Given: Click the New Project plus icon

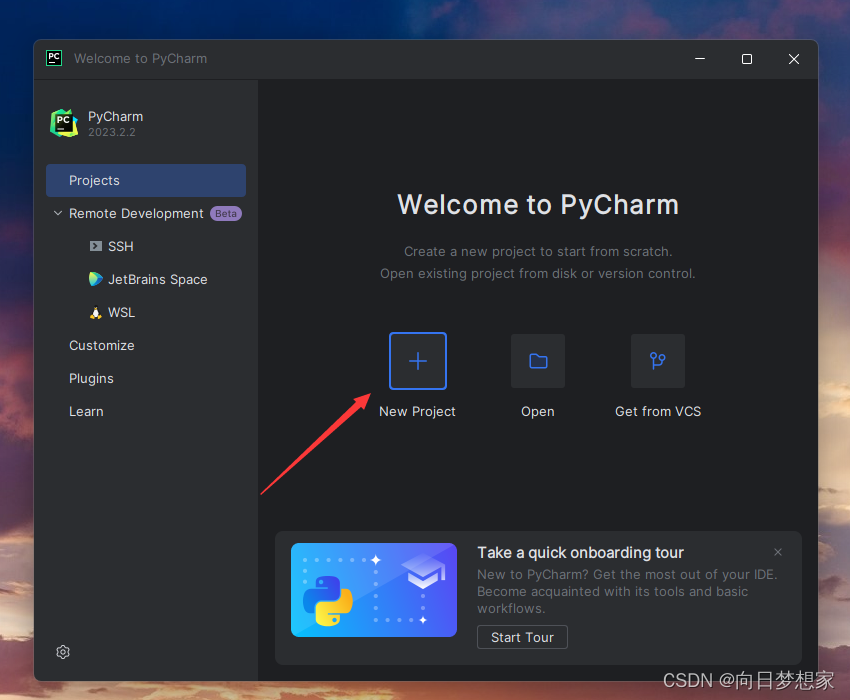Looking at the screenshot, I should coord(418,361).
